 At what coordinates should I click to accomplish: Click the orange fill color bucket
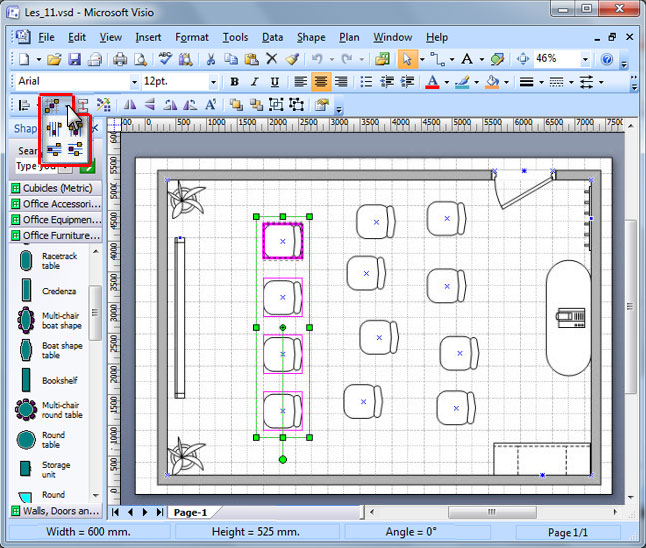[x=492, y=82]
